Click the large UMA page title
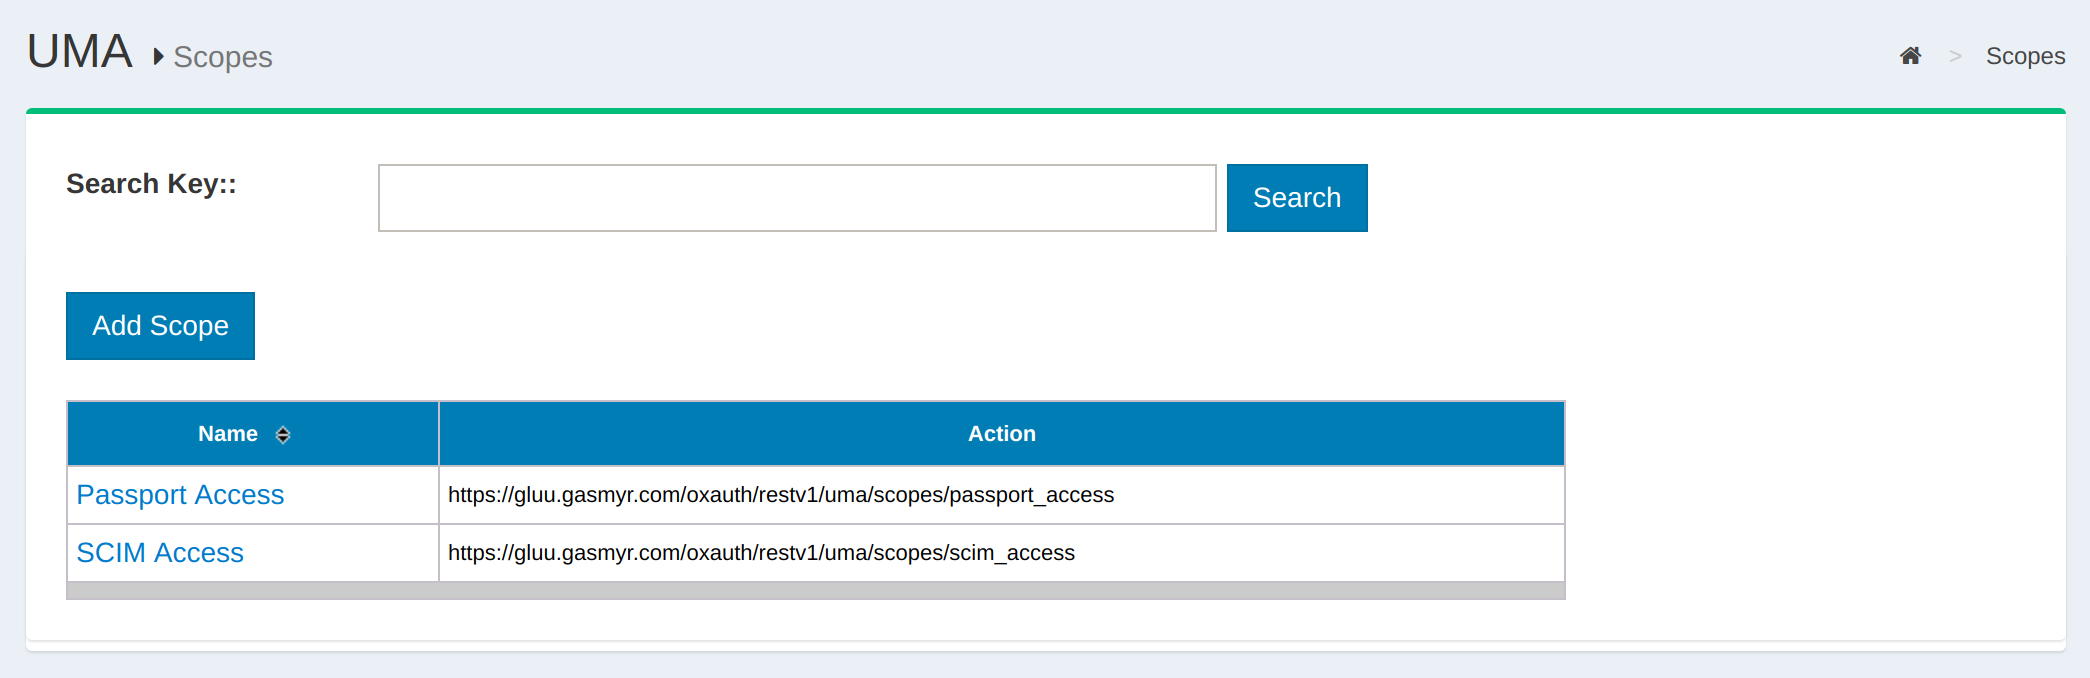The width and height of the screenshot is (2090, 678). click(x=80, y=52)
